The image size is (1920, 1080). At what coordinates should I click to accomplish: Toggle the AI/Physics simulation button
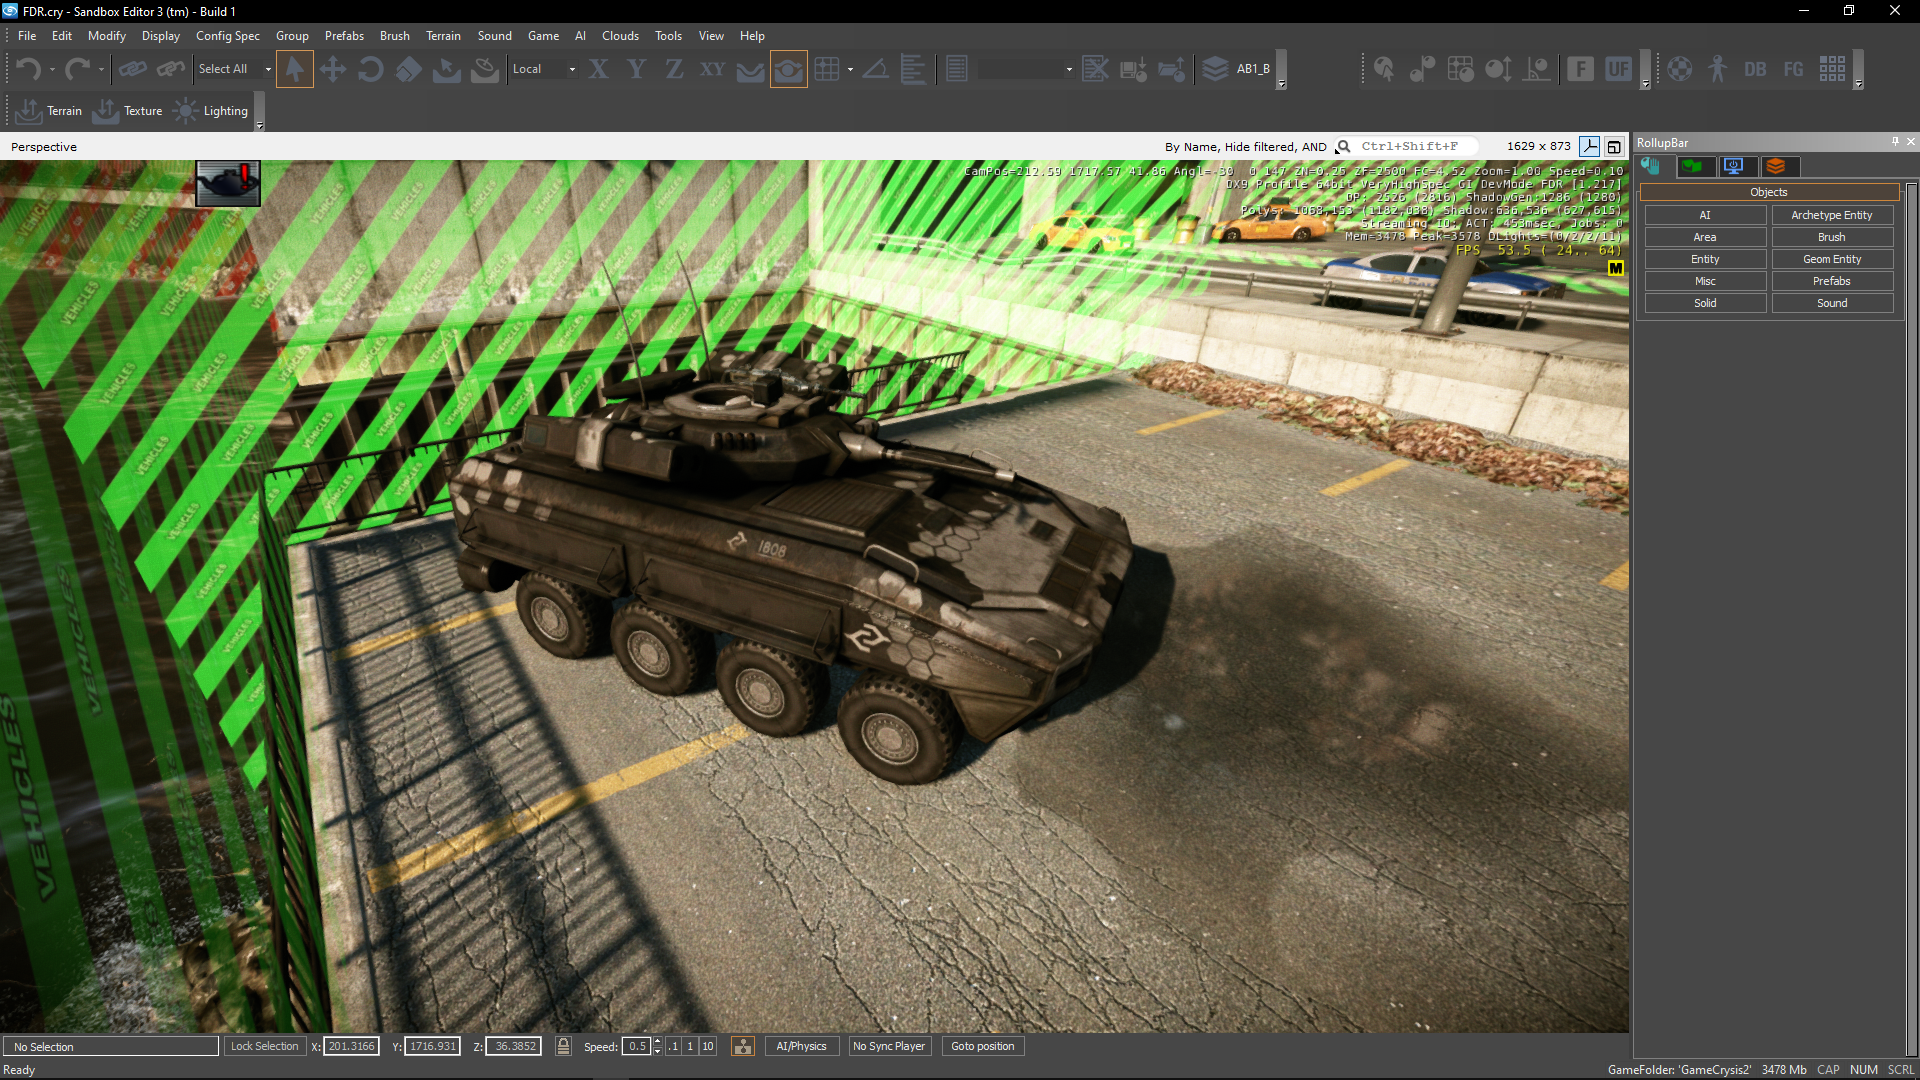(801, 1046)
